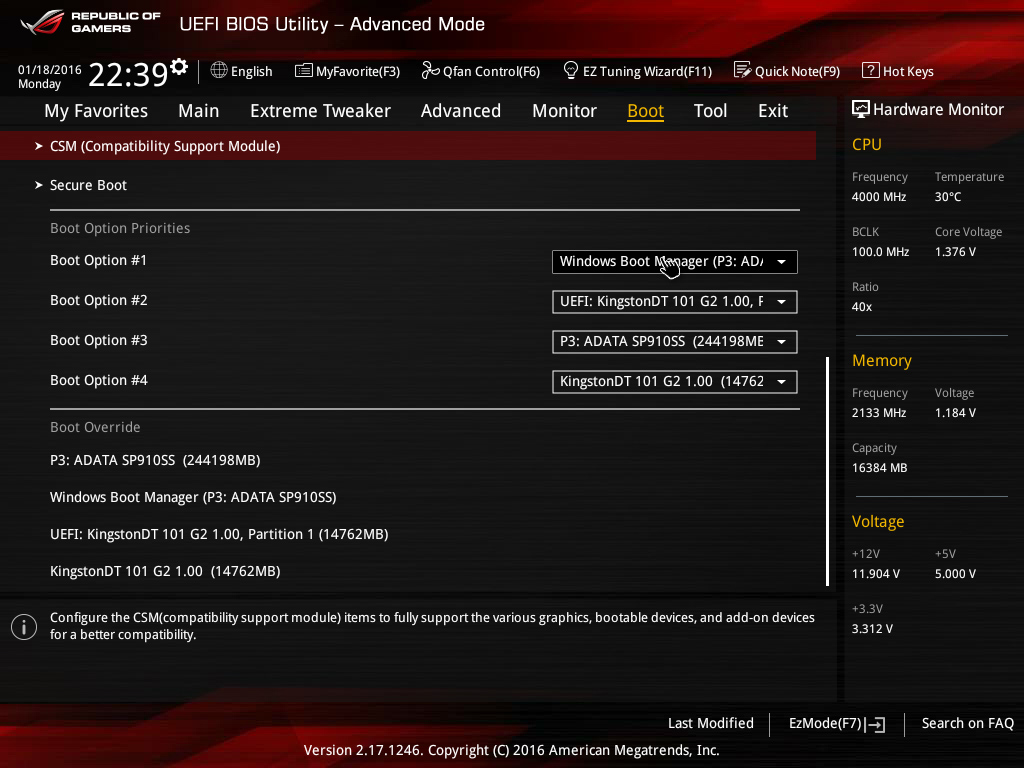Image resolution: width=1024 pixels, height=768 pixels.
Task: Click the Boot Option Priorities heading
Action: click(x=120, y=228)
